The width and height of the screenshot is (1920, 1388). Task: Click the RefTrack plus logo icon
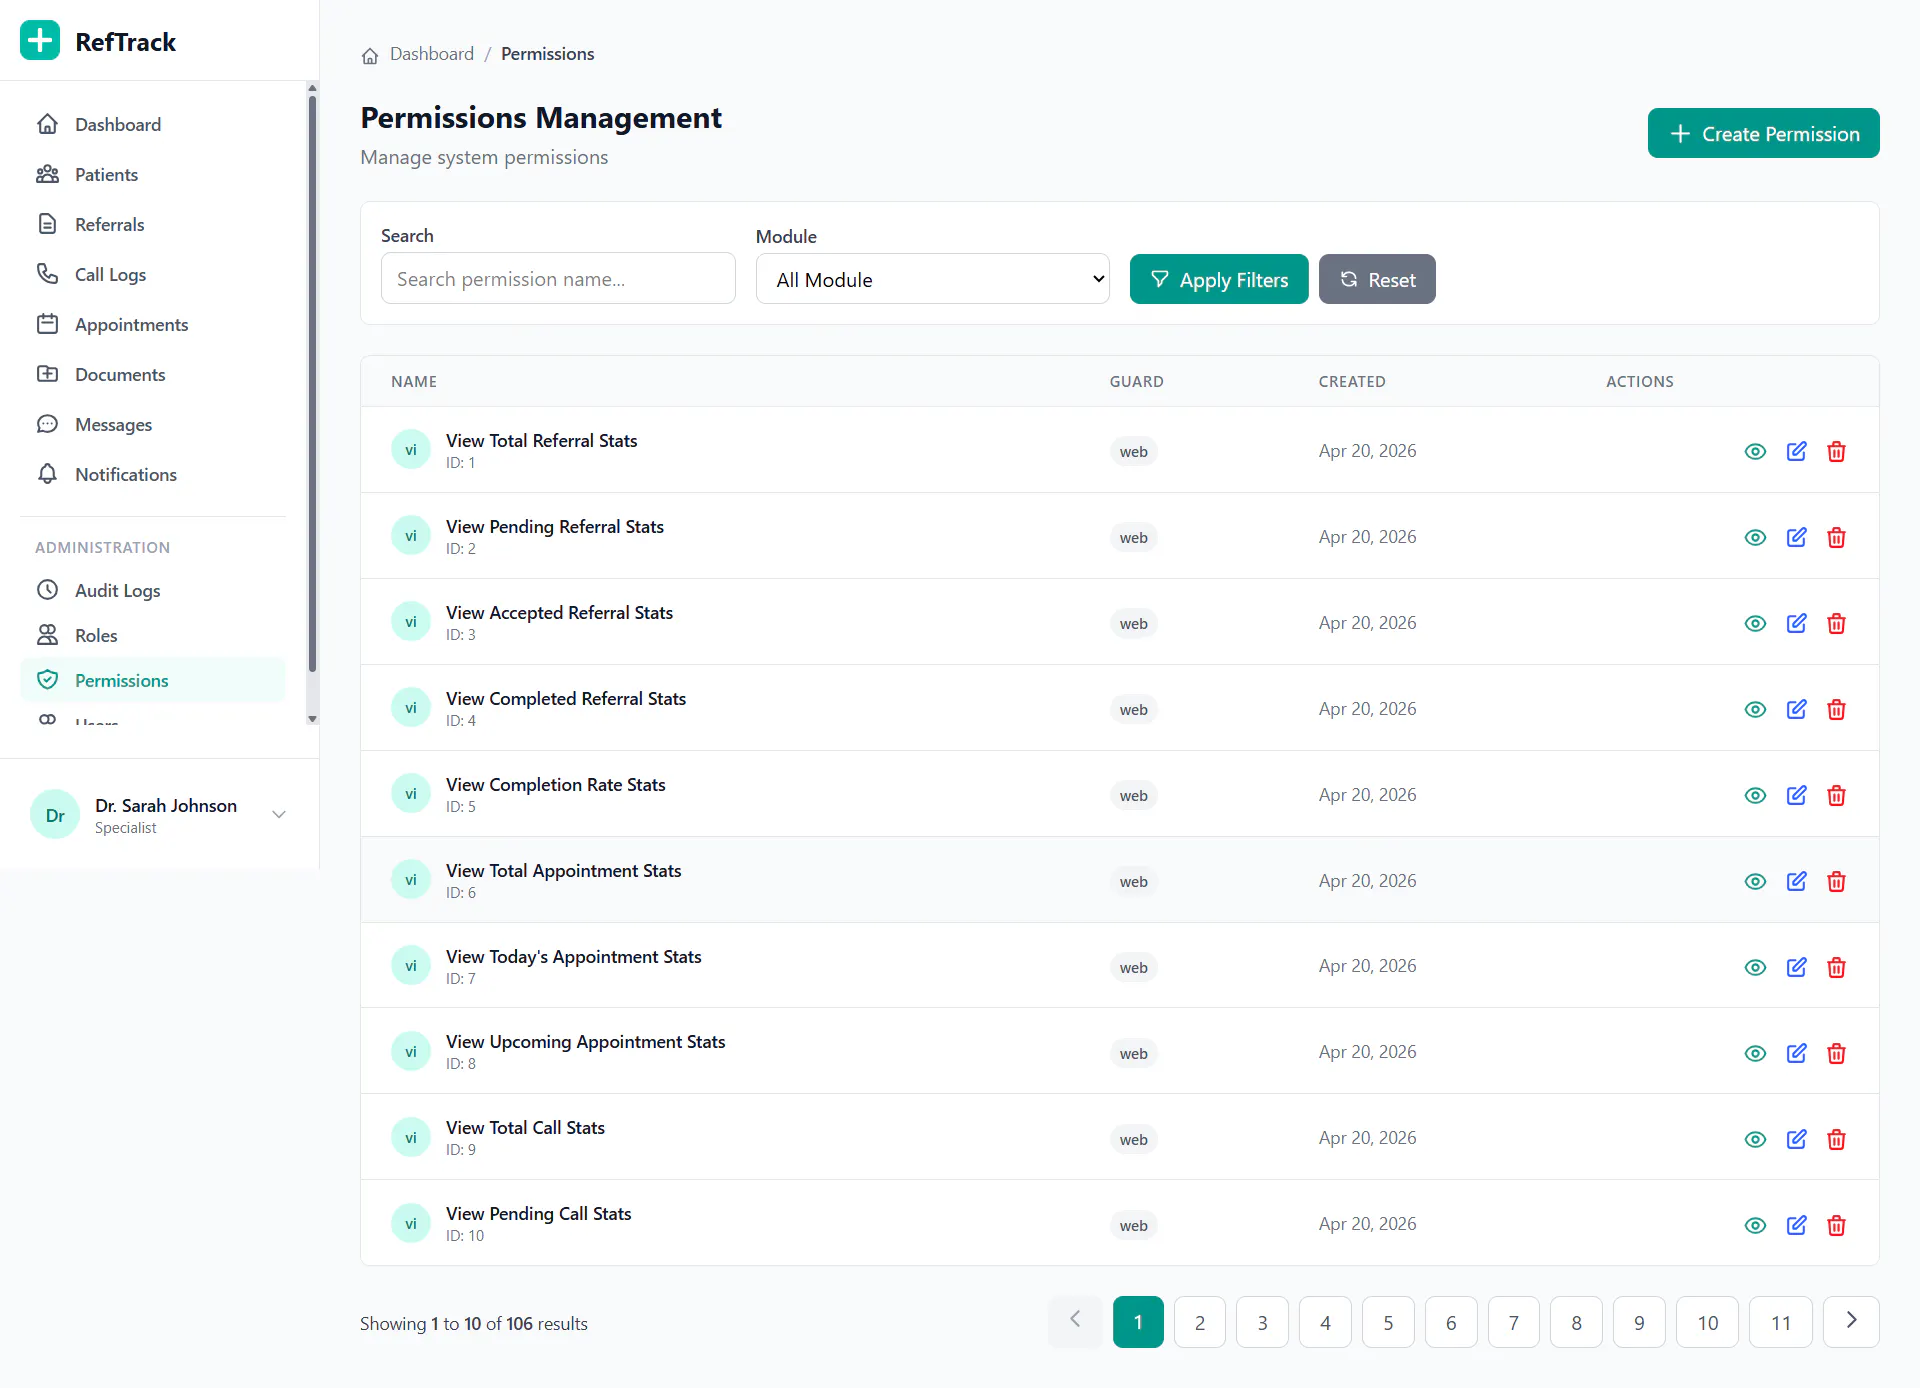[40, 41]
